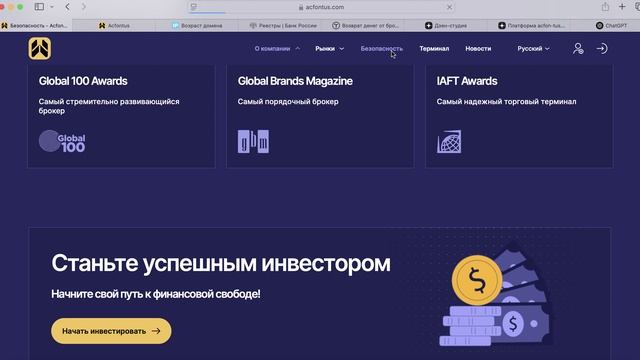The width and height of the screenshot is (640, 360).
Task: Go back with Safari back arrow
Action: [68, 7]
